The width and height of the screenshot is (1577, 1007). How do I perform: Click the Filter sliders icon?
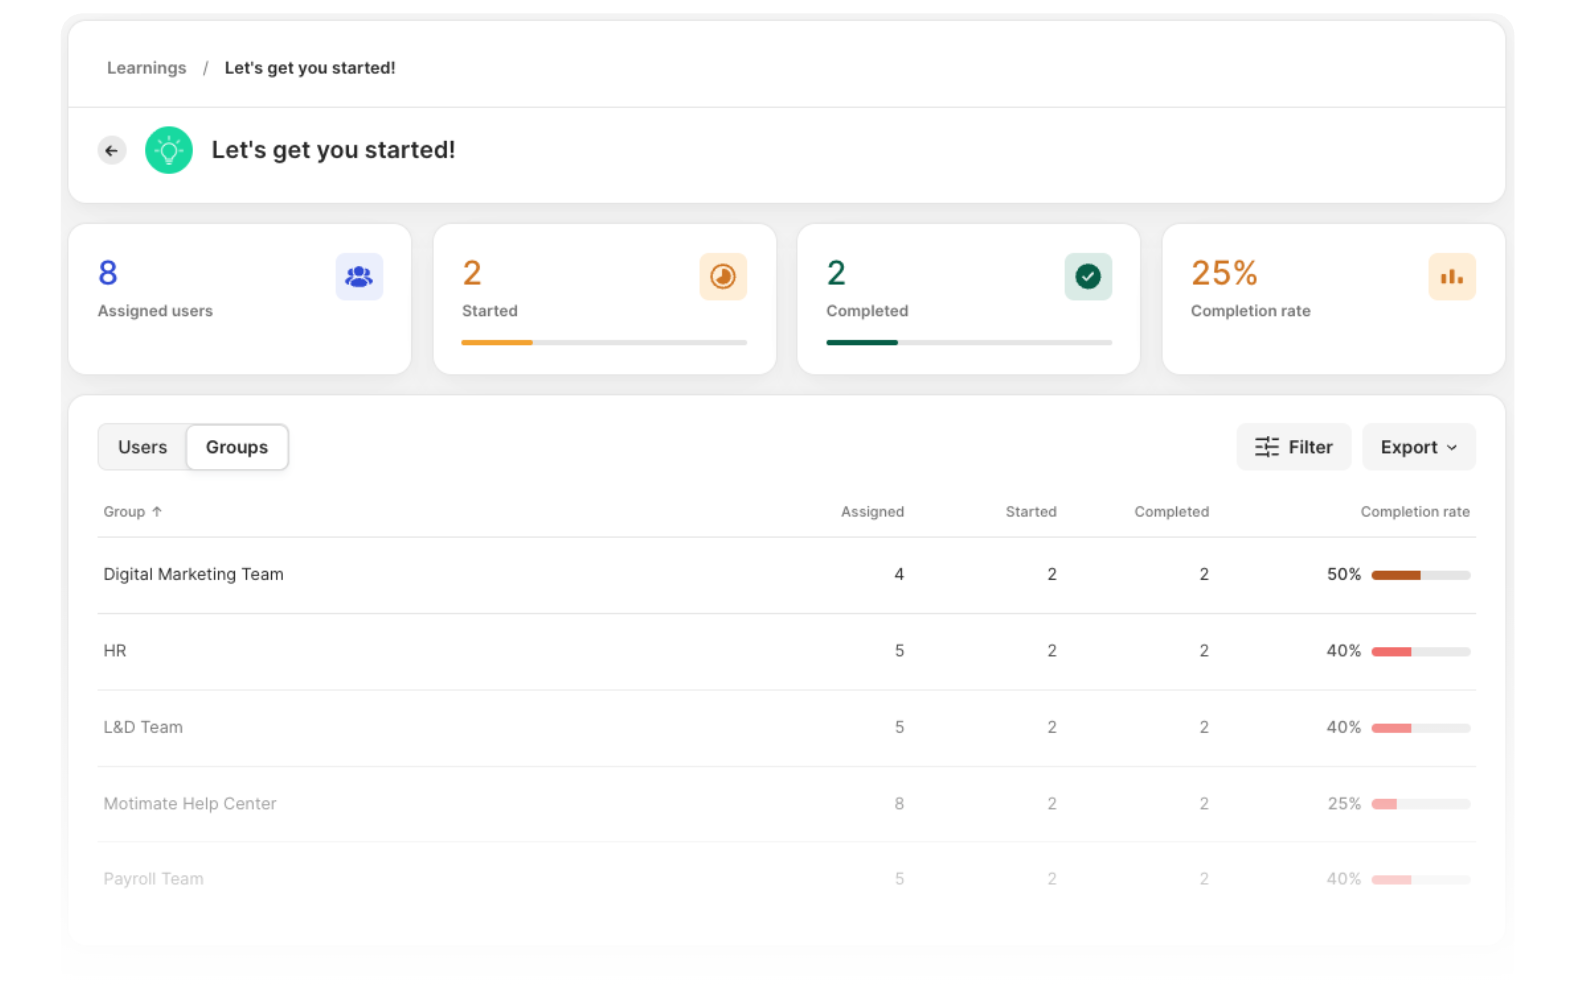coord(1267,447)
